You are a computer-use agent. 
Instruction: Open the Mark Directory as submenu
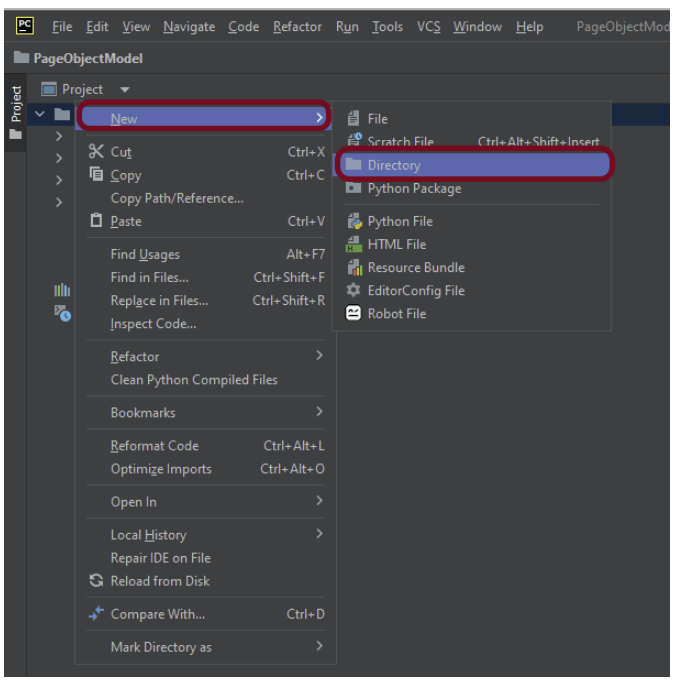pyautogui.click(x=206, y=647)
